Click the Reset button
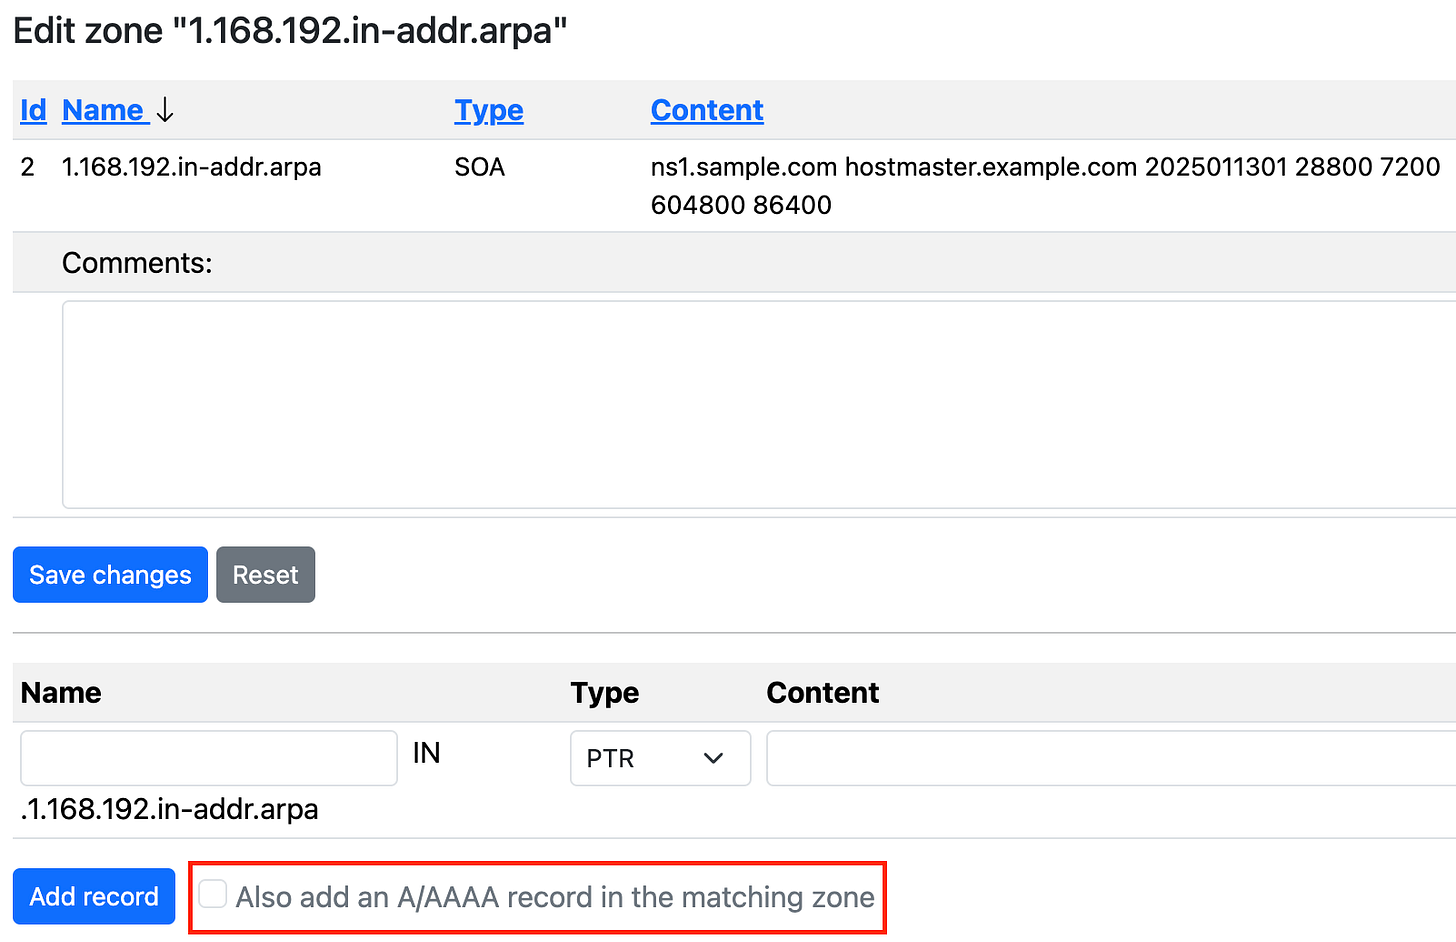Screen dimensions: 1456x942 pos(265,575)
